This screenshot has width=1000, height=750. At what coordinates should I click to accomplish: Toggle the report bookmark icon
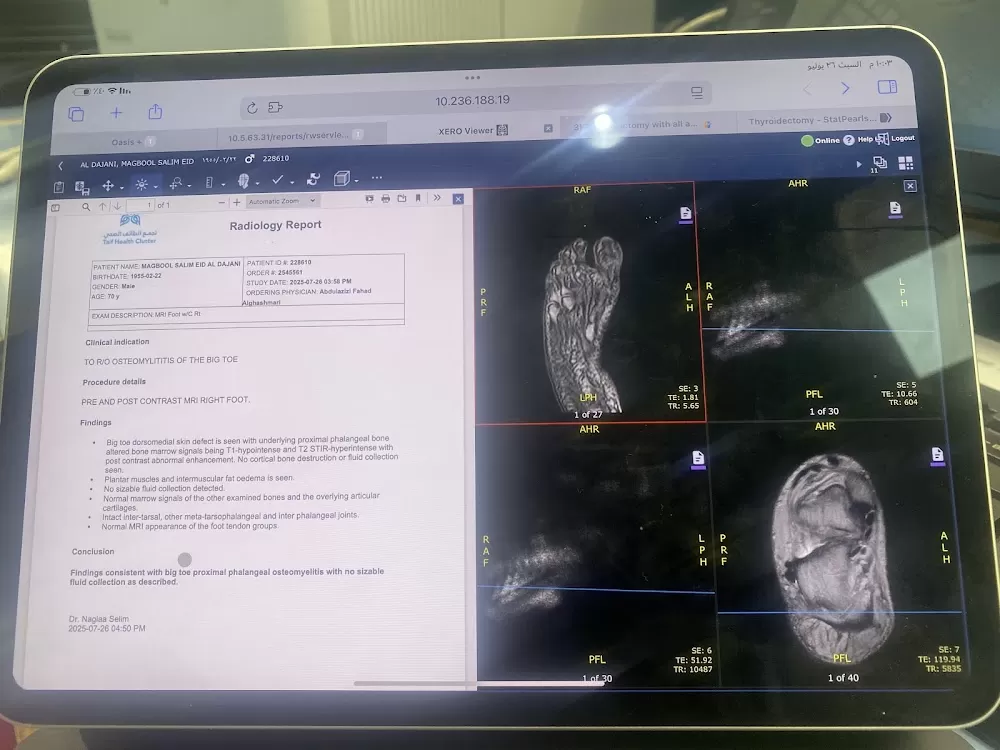[x=418, y=198]
